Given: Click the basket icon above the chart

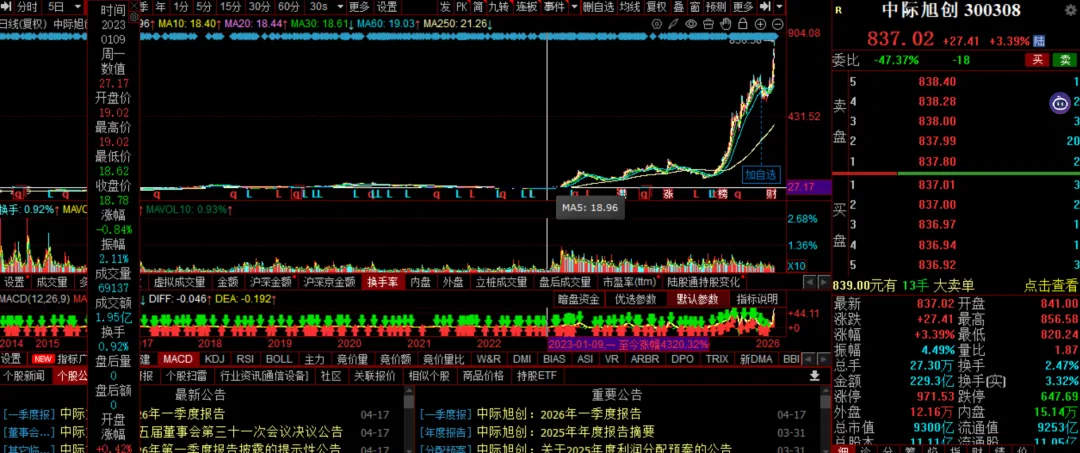Looking at the screenshot, I should point(708,23).
